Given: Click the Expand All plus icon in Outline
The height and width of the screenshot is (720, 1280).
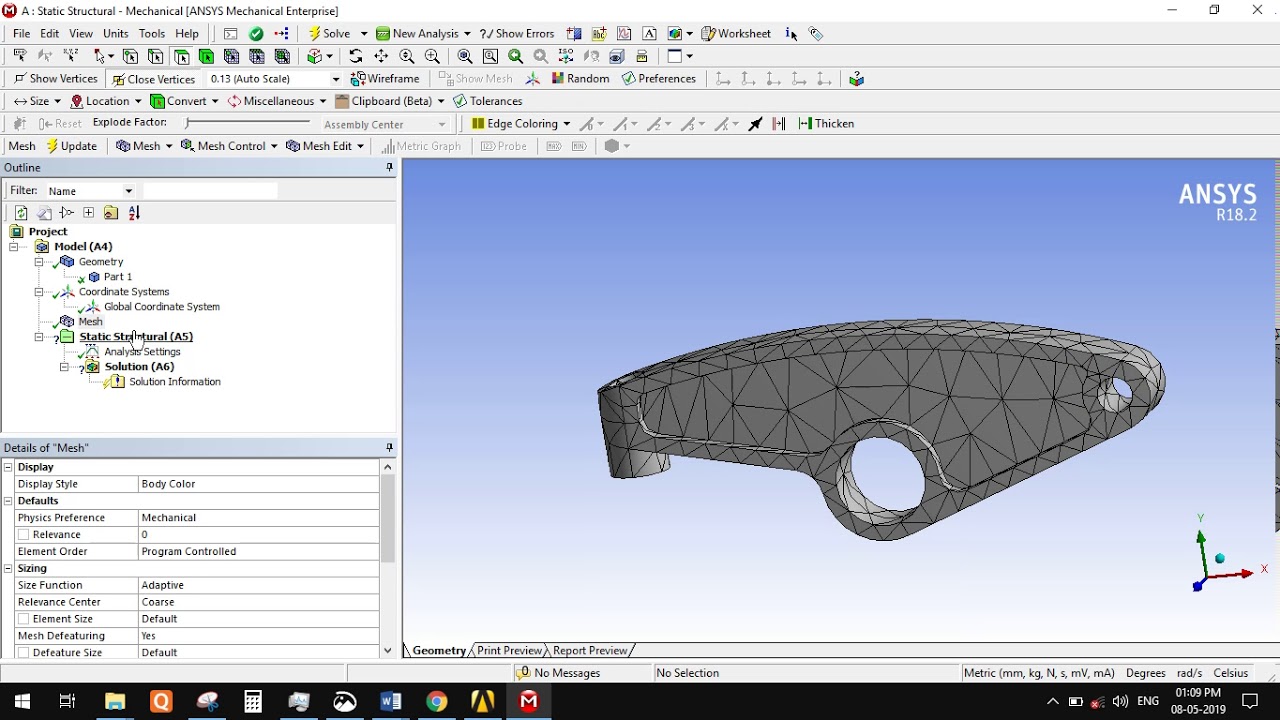Looking at the screenshot, I should [89, 212].
